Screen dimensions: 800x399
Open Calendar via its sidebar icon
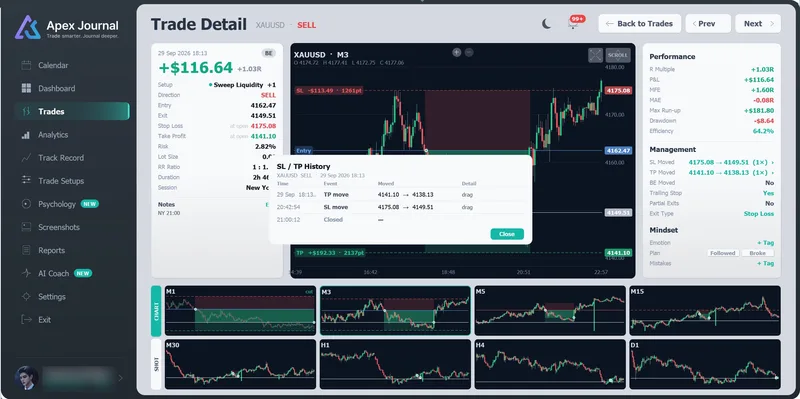pyautogui.click(x=27, y=65)
